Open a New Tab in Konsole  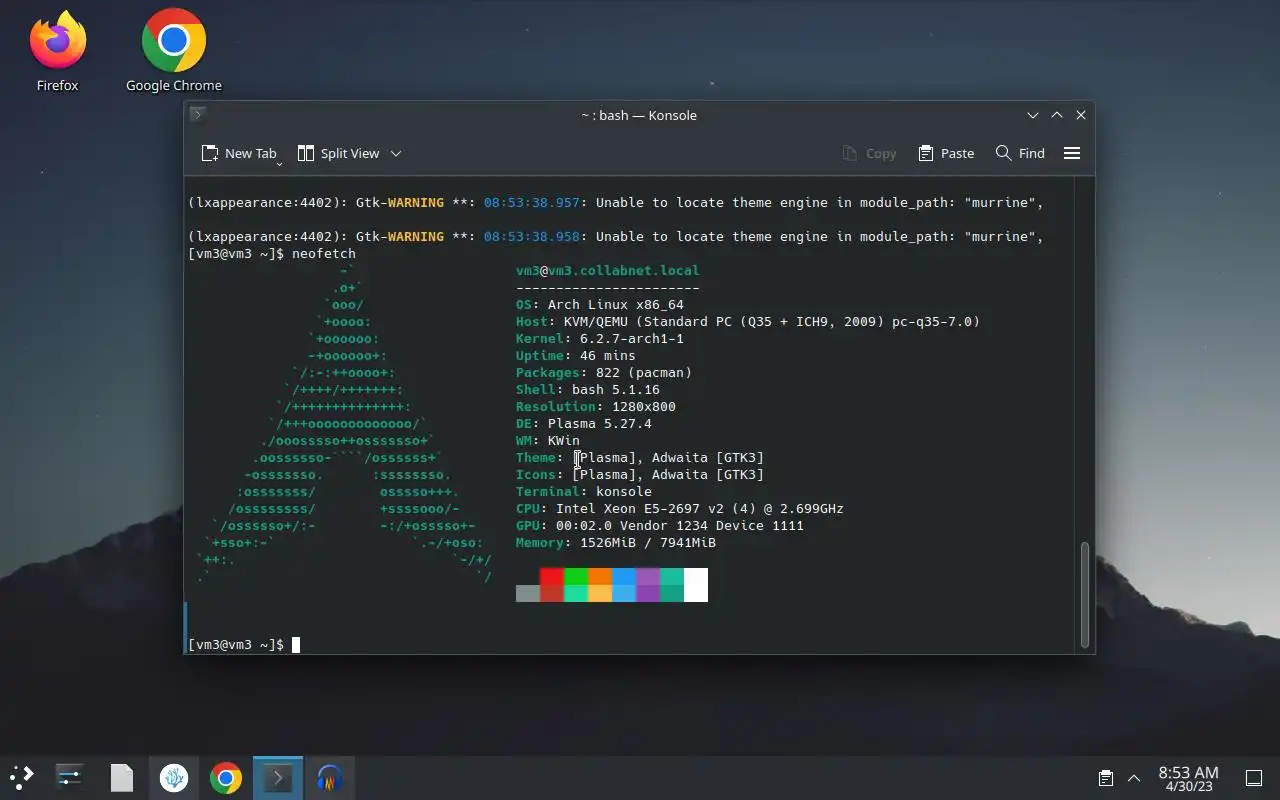coord(238,153)
